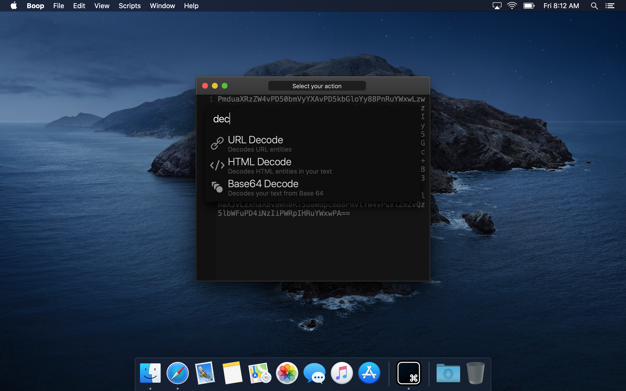Open Notification Center list icon
Image resolution: width=626 pixels, height=391 pixels.
point(610,6)
